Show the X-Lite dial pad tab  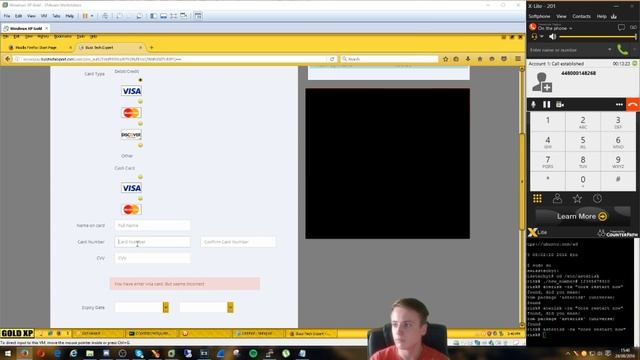[x=537, y=199]
